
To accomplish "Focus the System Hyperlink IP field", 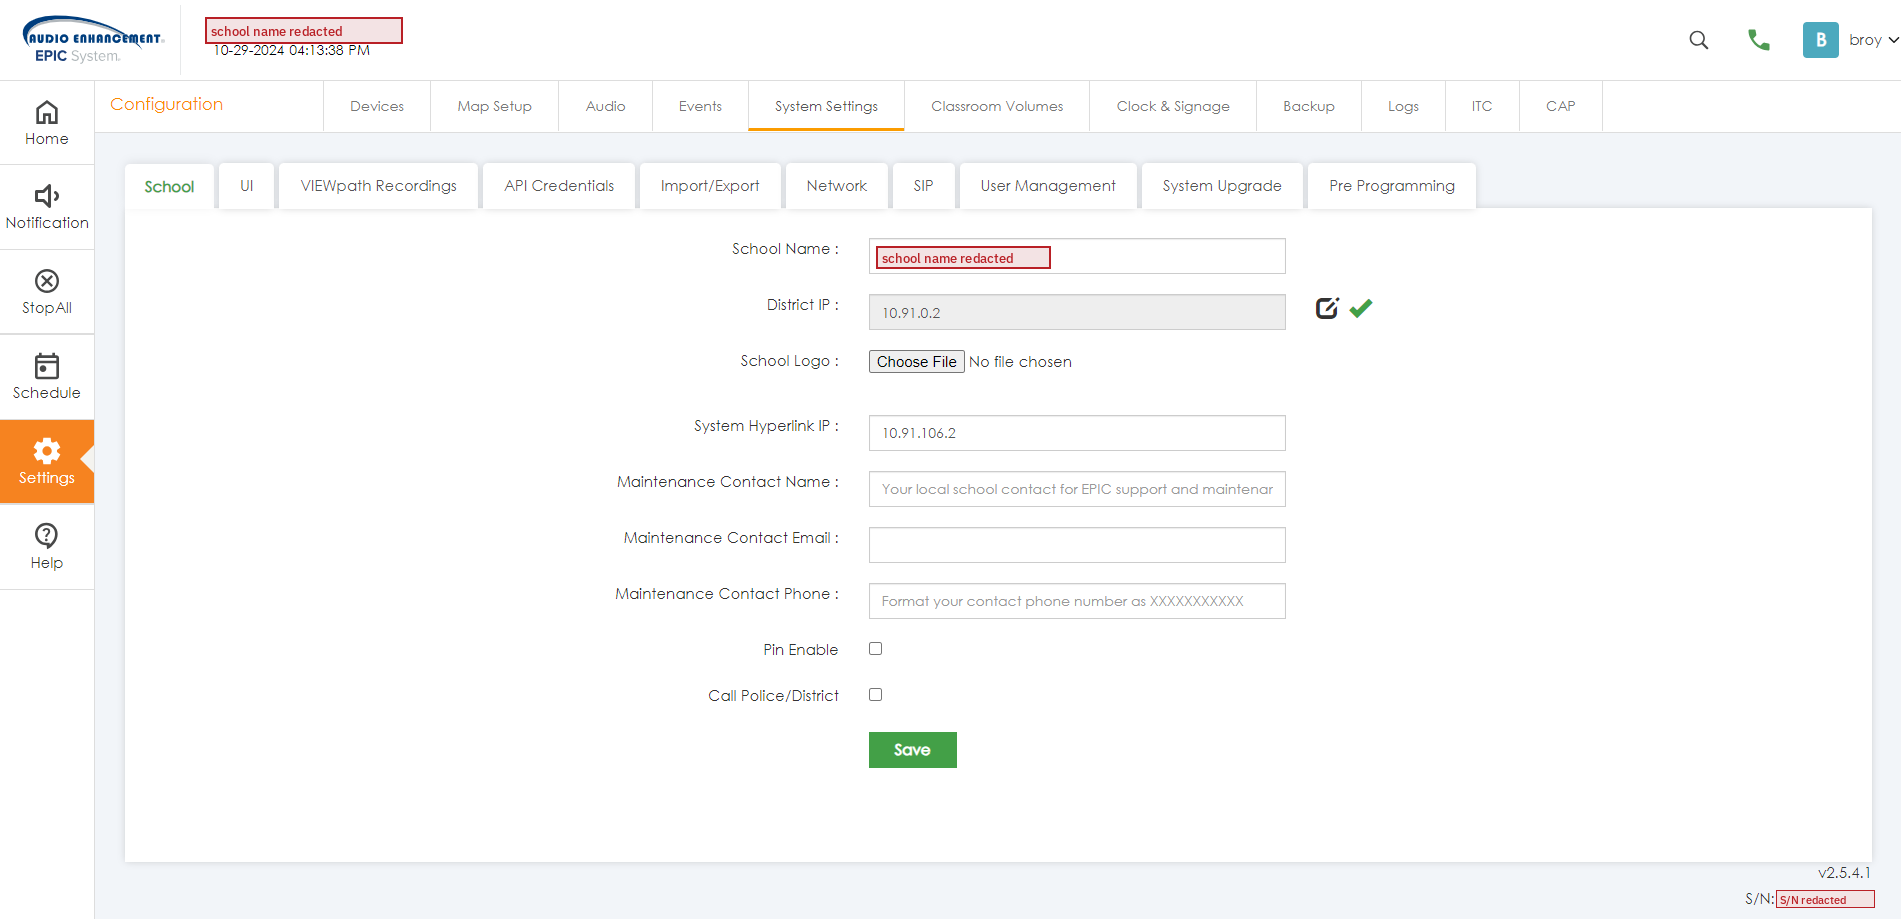I will 1077,433.
